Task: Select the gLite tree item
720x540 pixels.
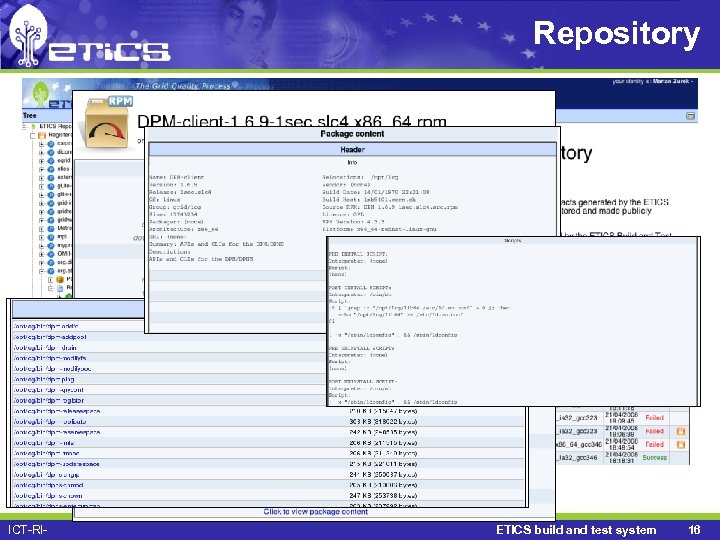Action: 64,186
